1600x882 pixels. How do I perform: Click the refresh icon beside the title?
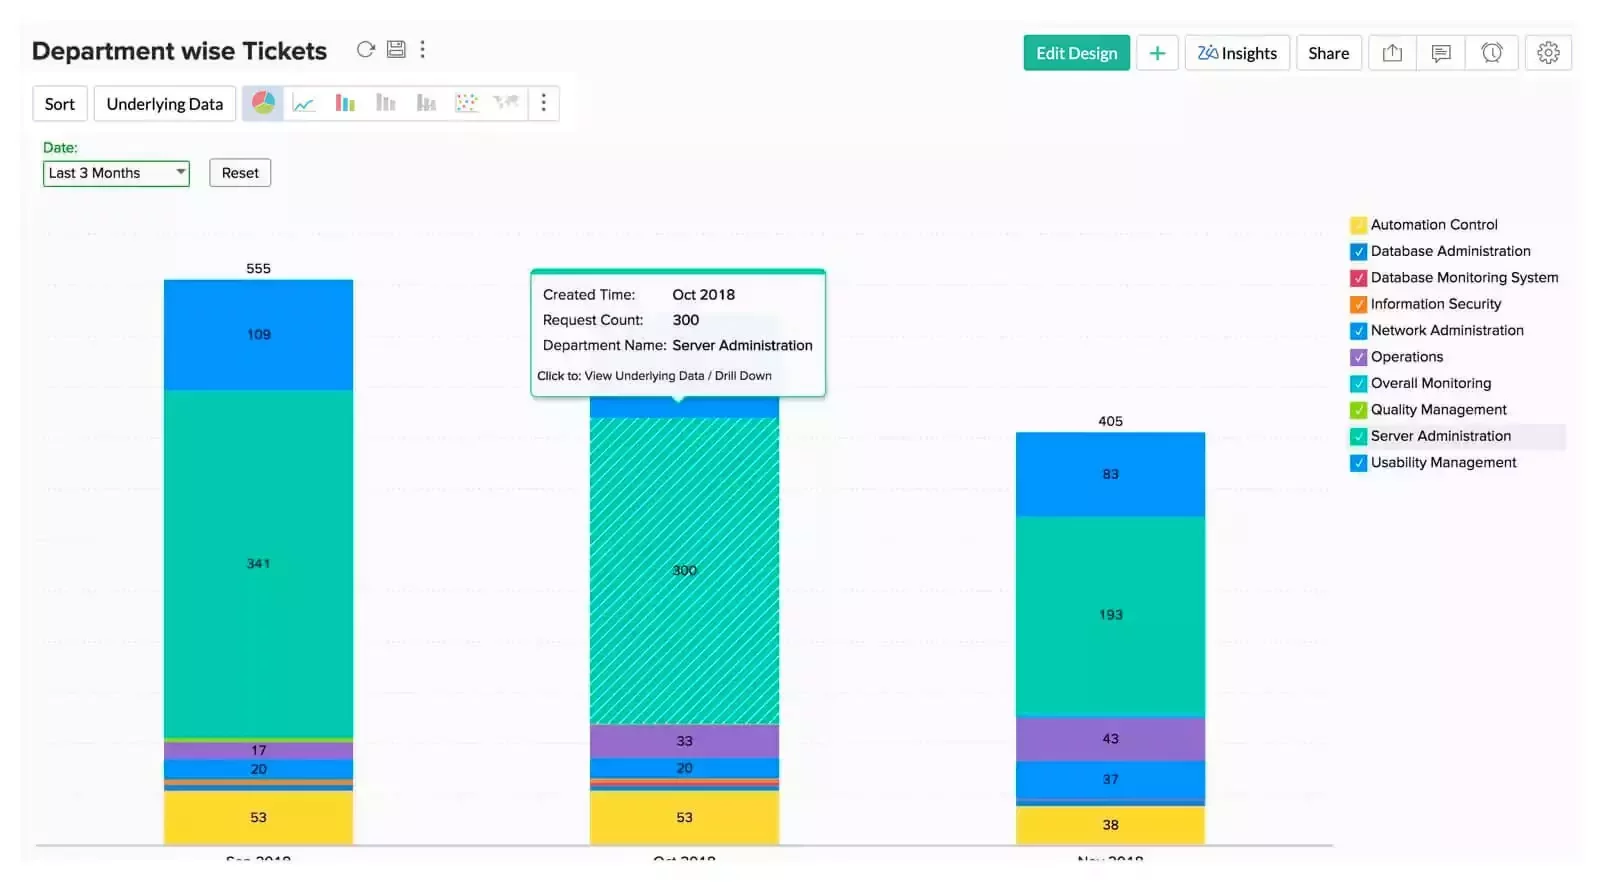coord(366,50)
